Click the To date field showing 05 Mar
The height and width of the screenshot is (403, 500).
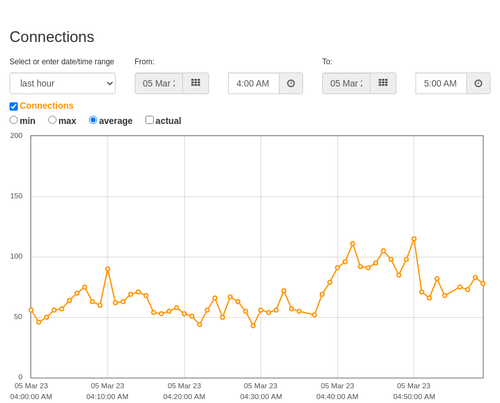[x=346, y=83]
